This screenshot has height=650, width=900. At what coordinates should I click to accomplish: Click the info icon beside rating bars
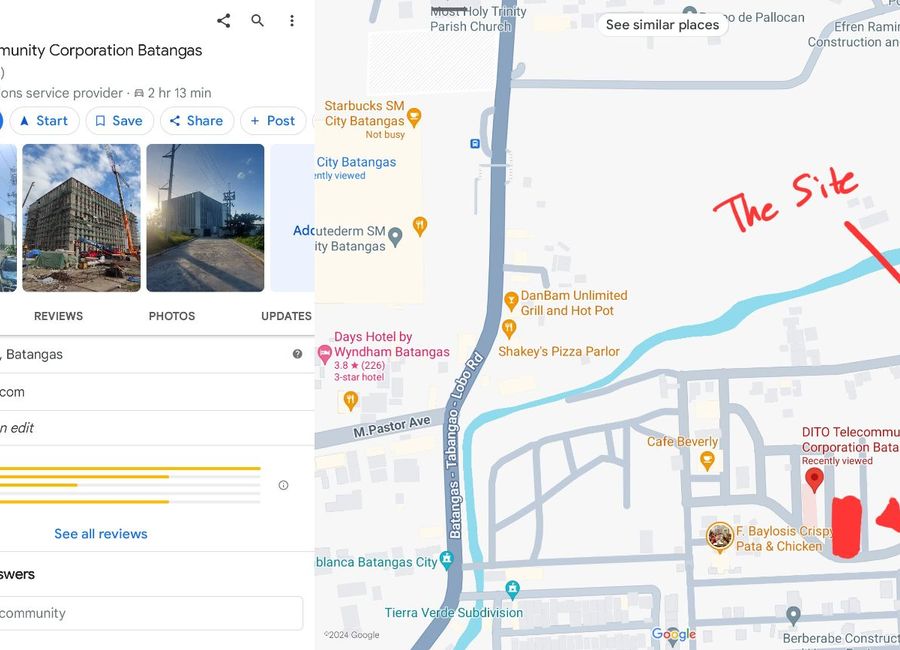pyautogui.click(x=283, y=485)
